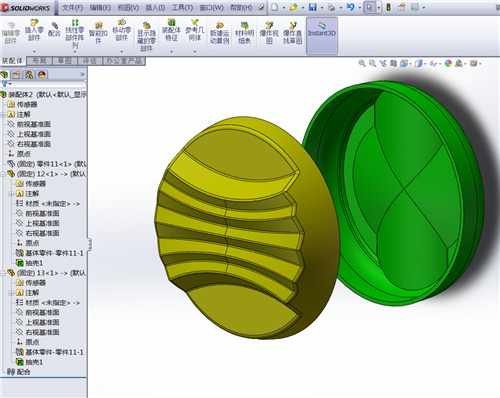500x398 pixels.
Task: Open the 线性零部件阵列 linear pattern tool
Action: (x=75, y=33)
